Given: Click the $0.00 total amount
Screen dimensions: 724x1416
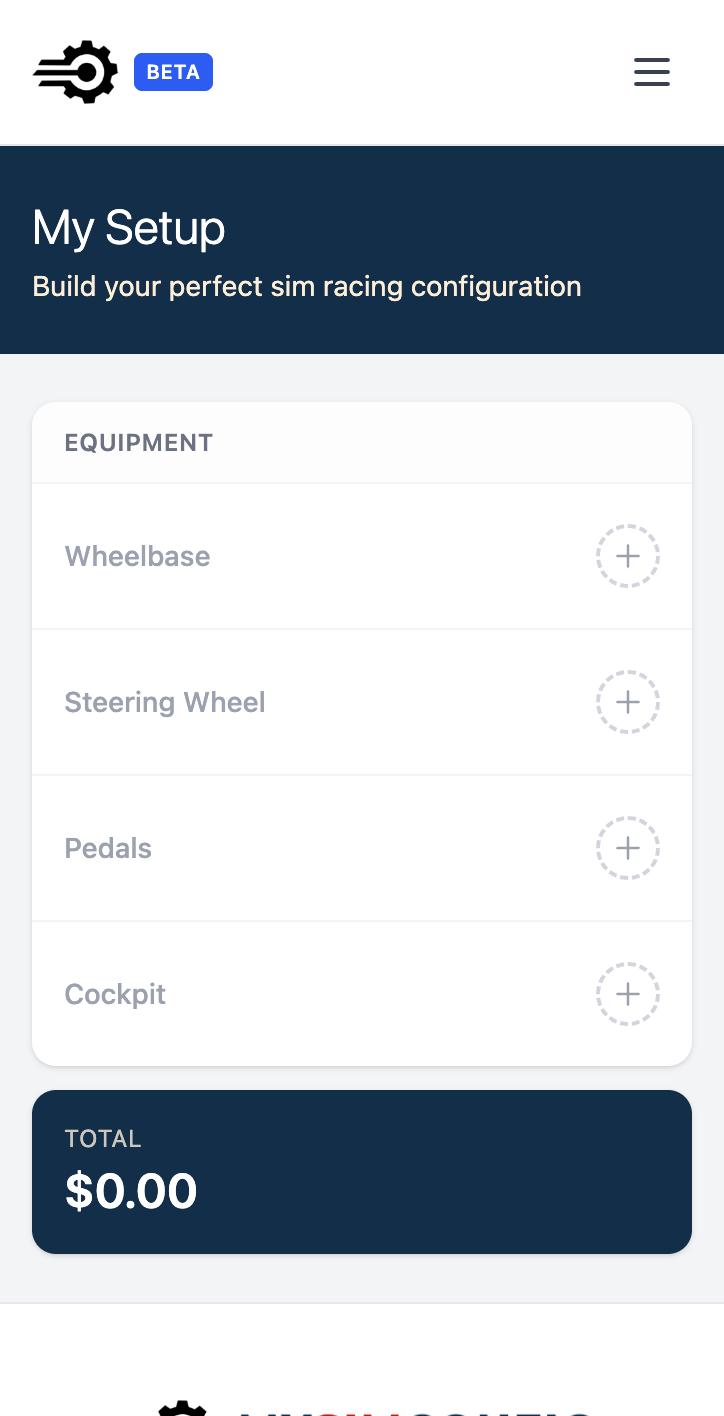Looking at the screenshot, I should click(131, 1191).
